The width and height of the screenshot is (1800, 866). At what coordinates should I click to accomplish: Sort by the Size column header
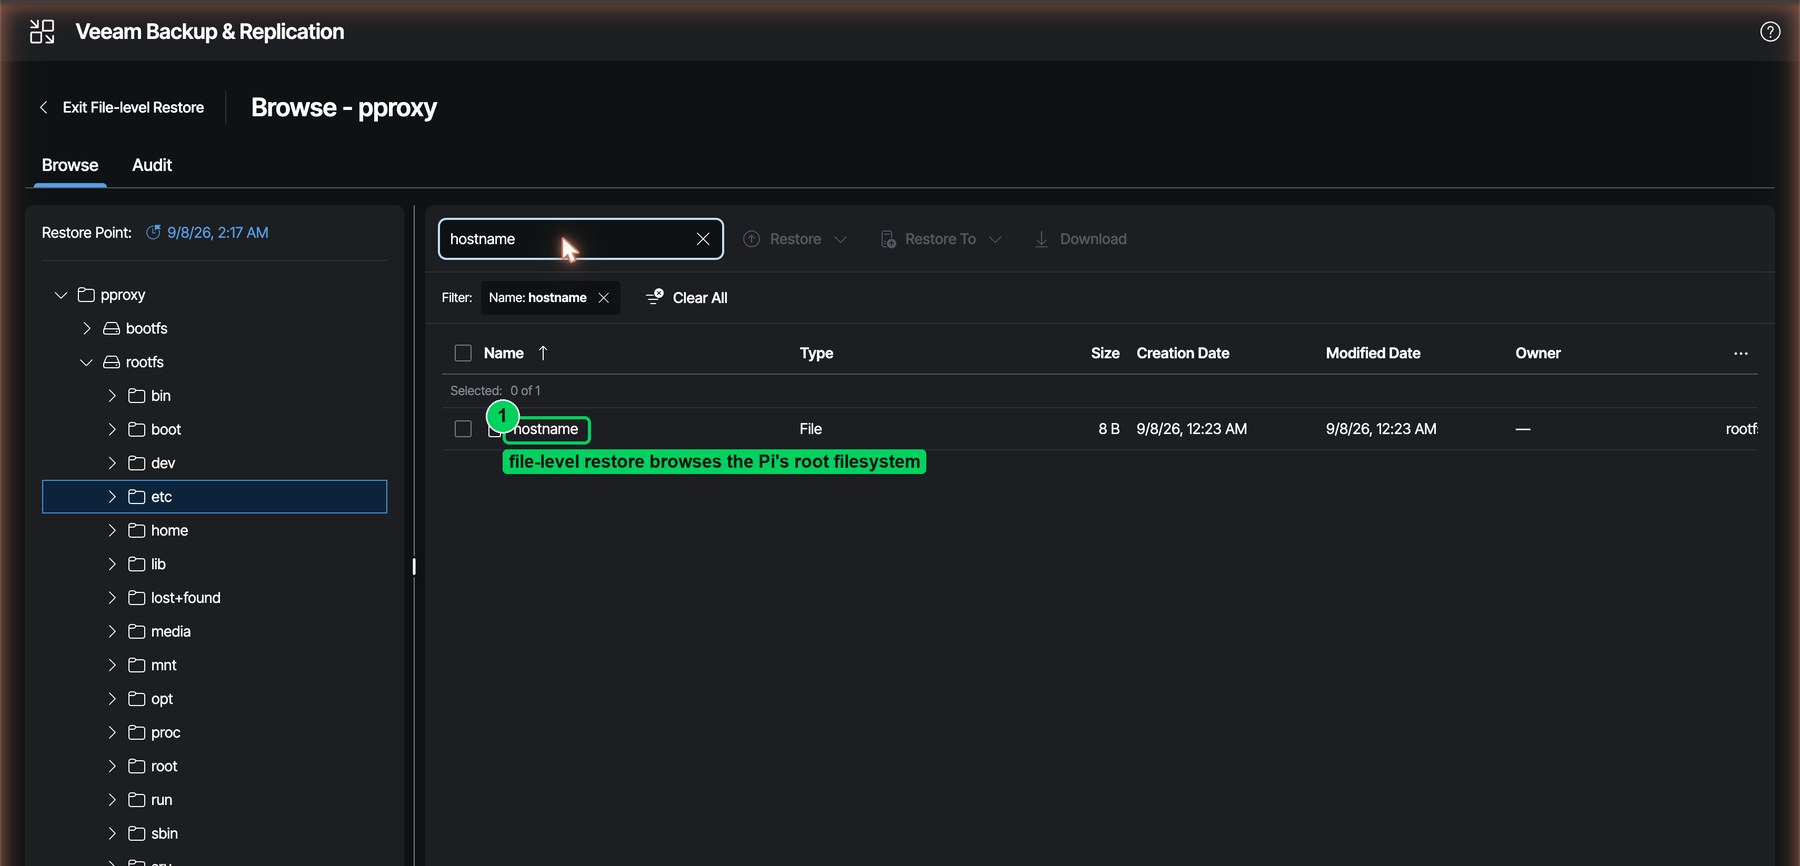click(x=1105, y=353)
